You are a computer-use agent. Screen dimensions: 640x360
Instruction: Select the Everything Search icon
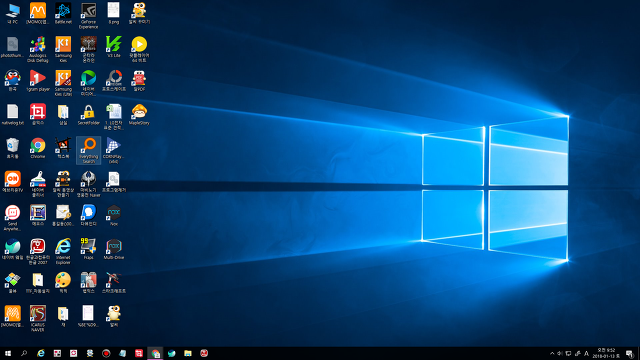89,151
